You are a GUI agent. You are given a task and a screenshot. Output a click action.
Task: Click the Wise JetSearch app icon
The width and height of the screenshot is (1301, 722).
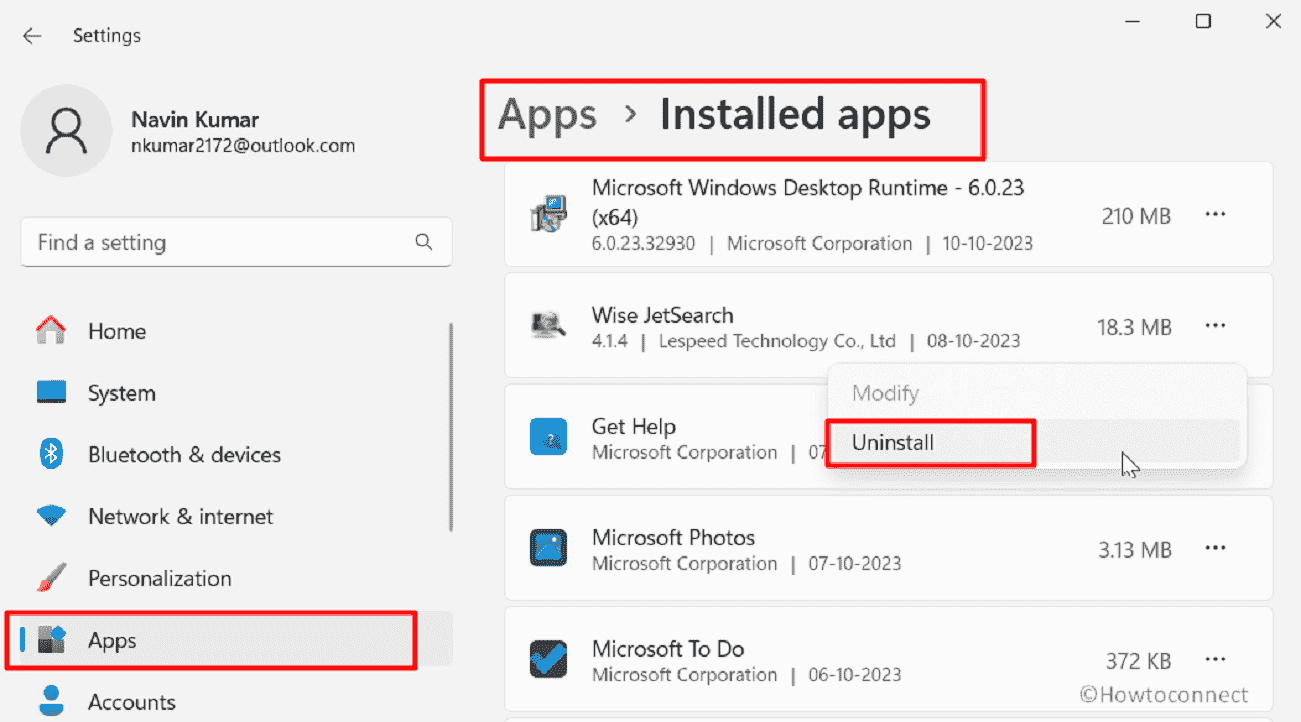(548, 325)
